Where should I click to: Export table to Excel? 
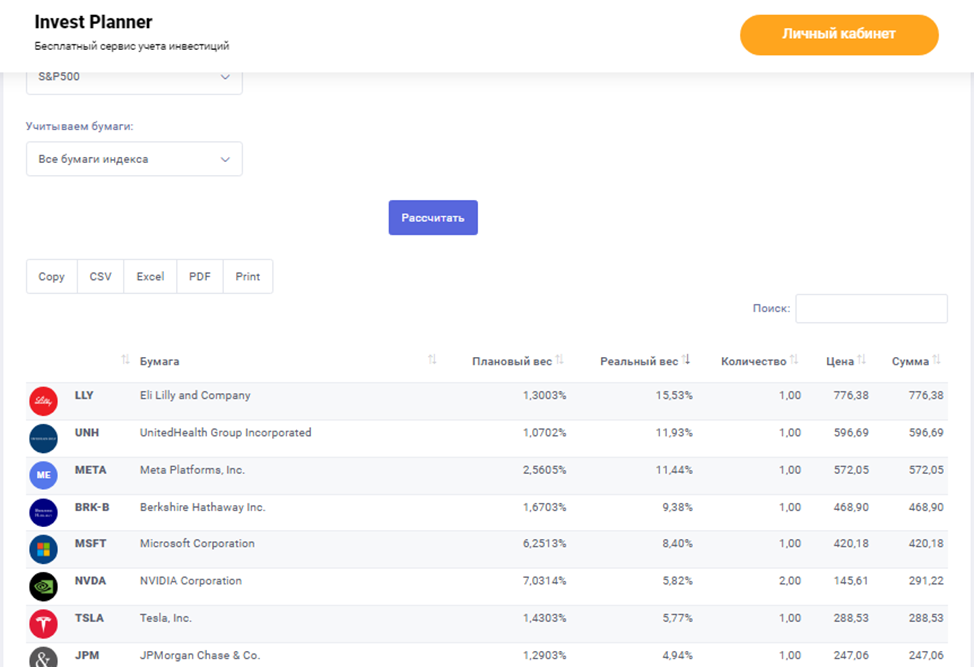(150, 276)
